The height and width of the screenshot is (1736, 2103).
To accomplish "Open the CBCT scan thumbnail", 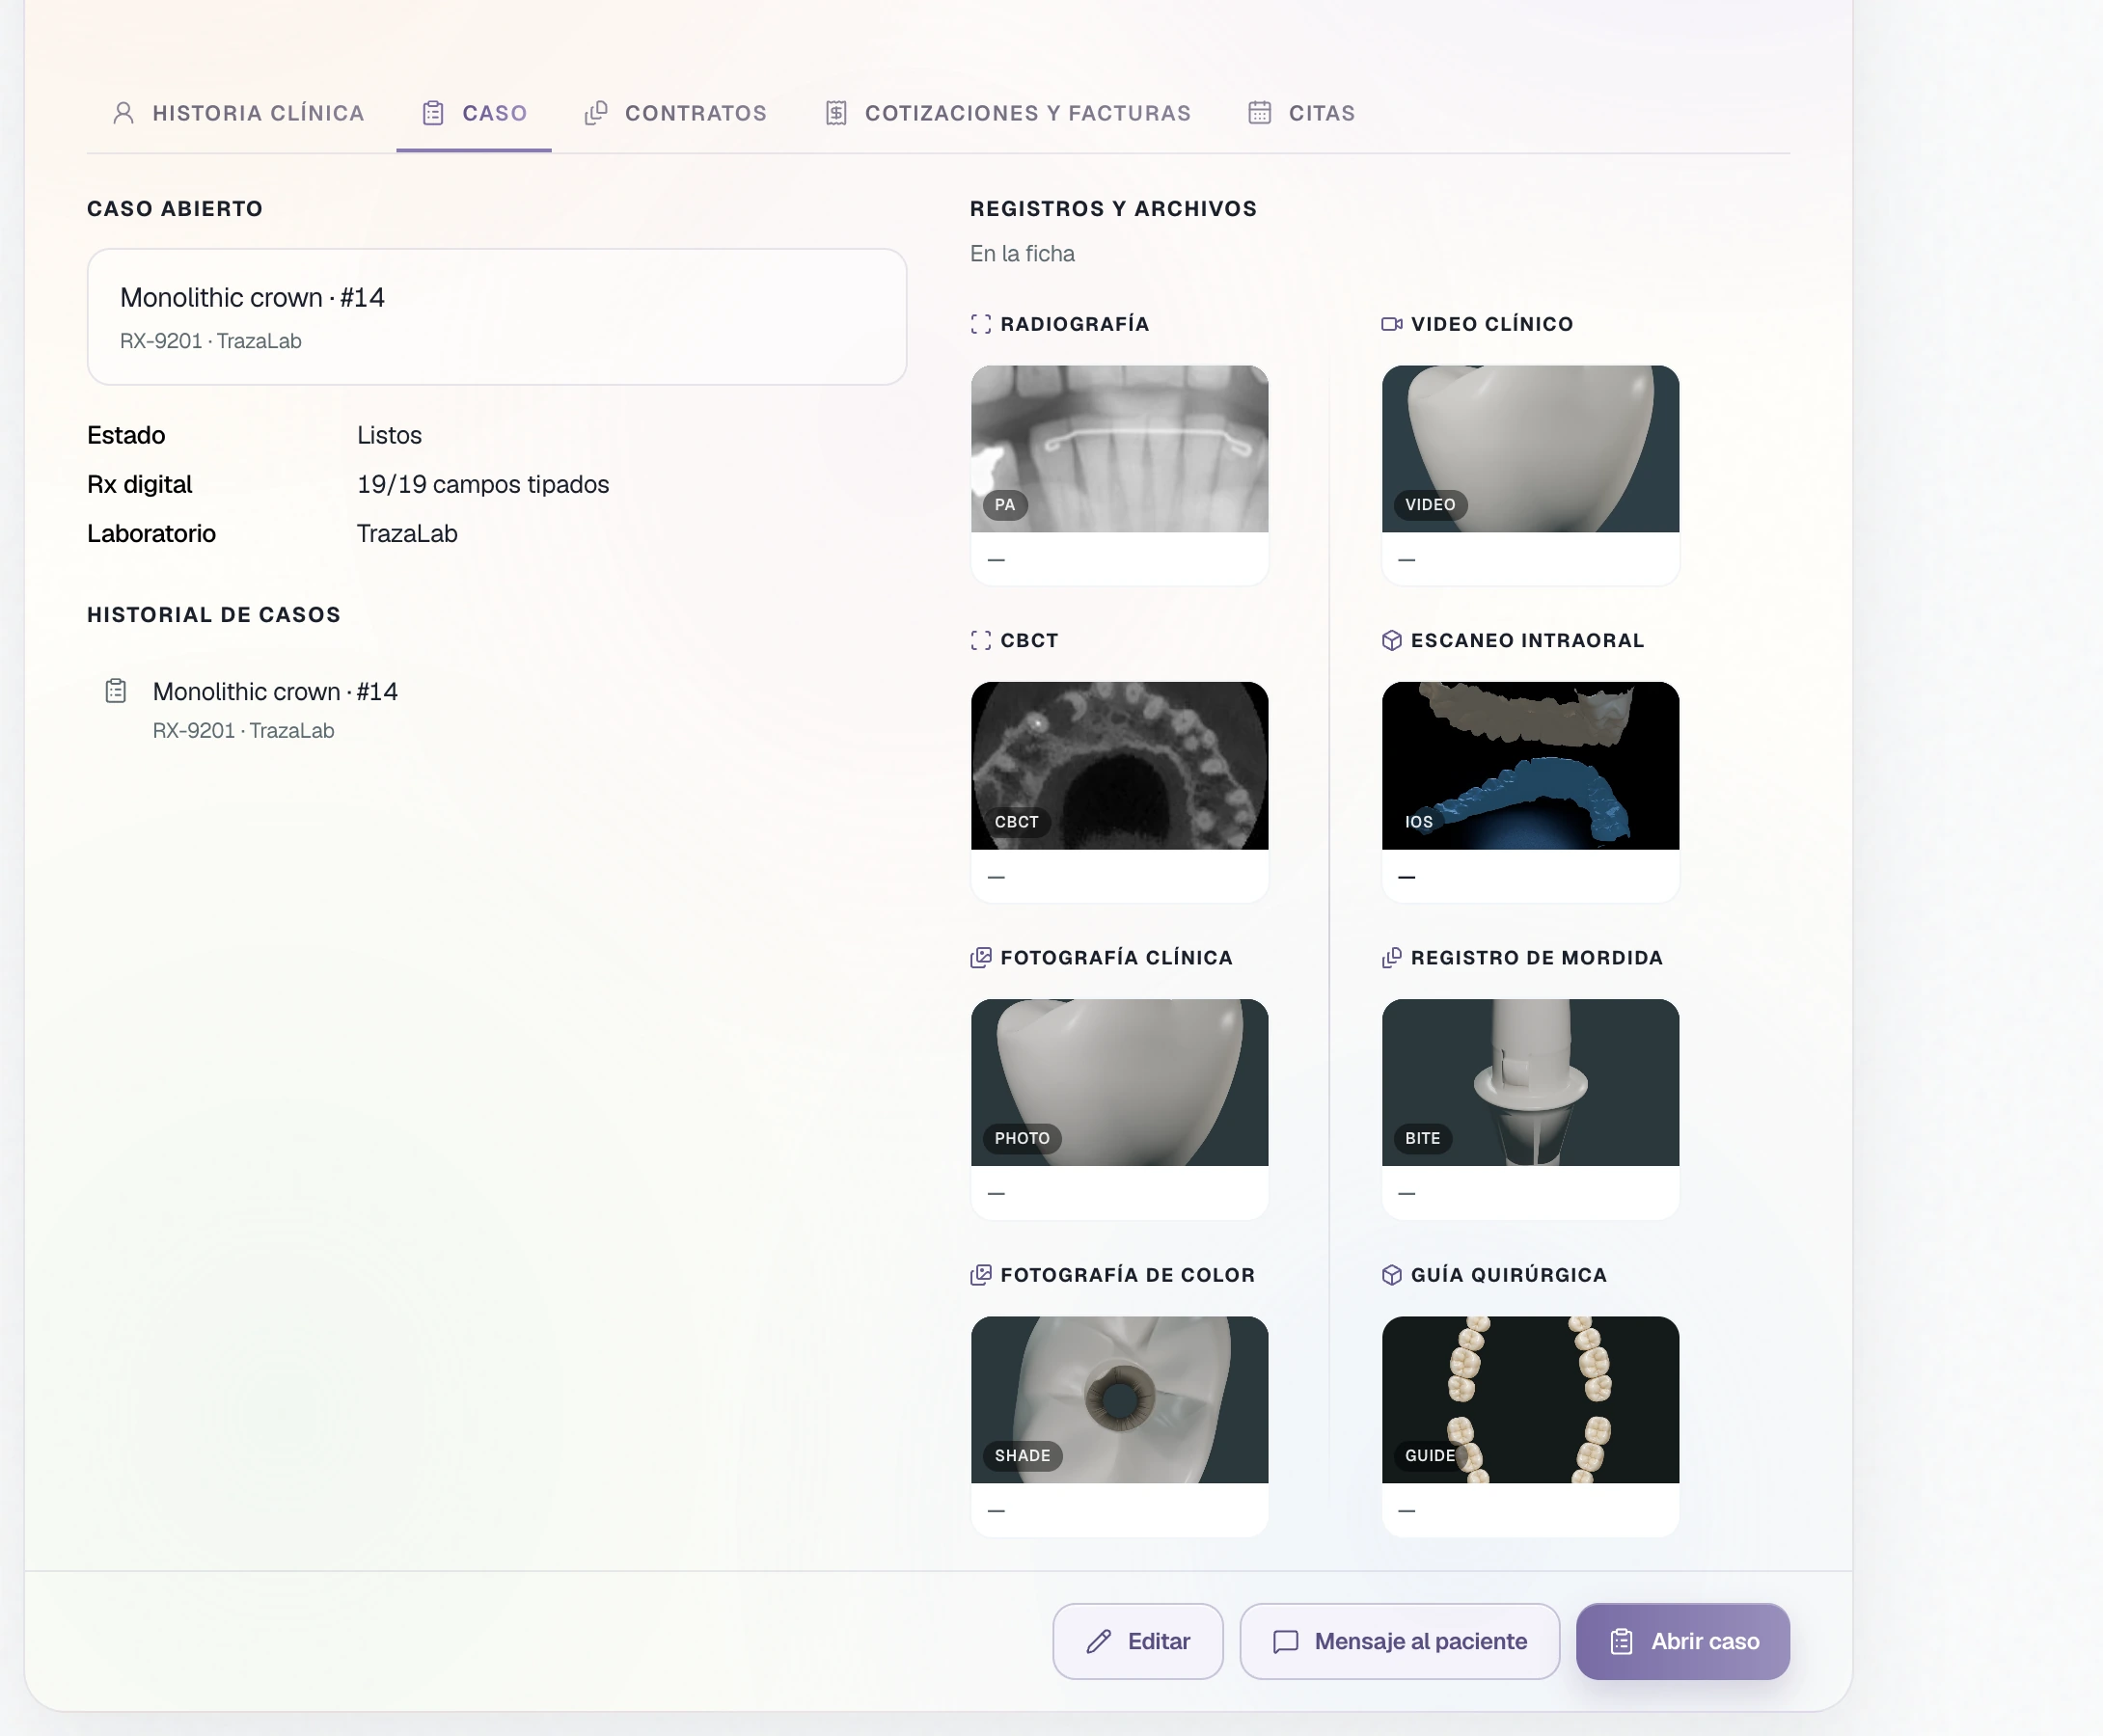I will pos(1120,766).
